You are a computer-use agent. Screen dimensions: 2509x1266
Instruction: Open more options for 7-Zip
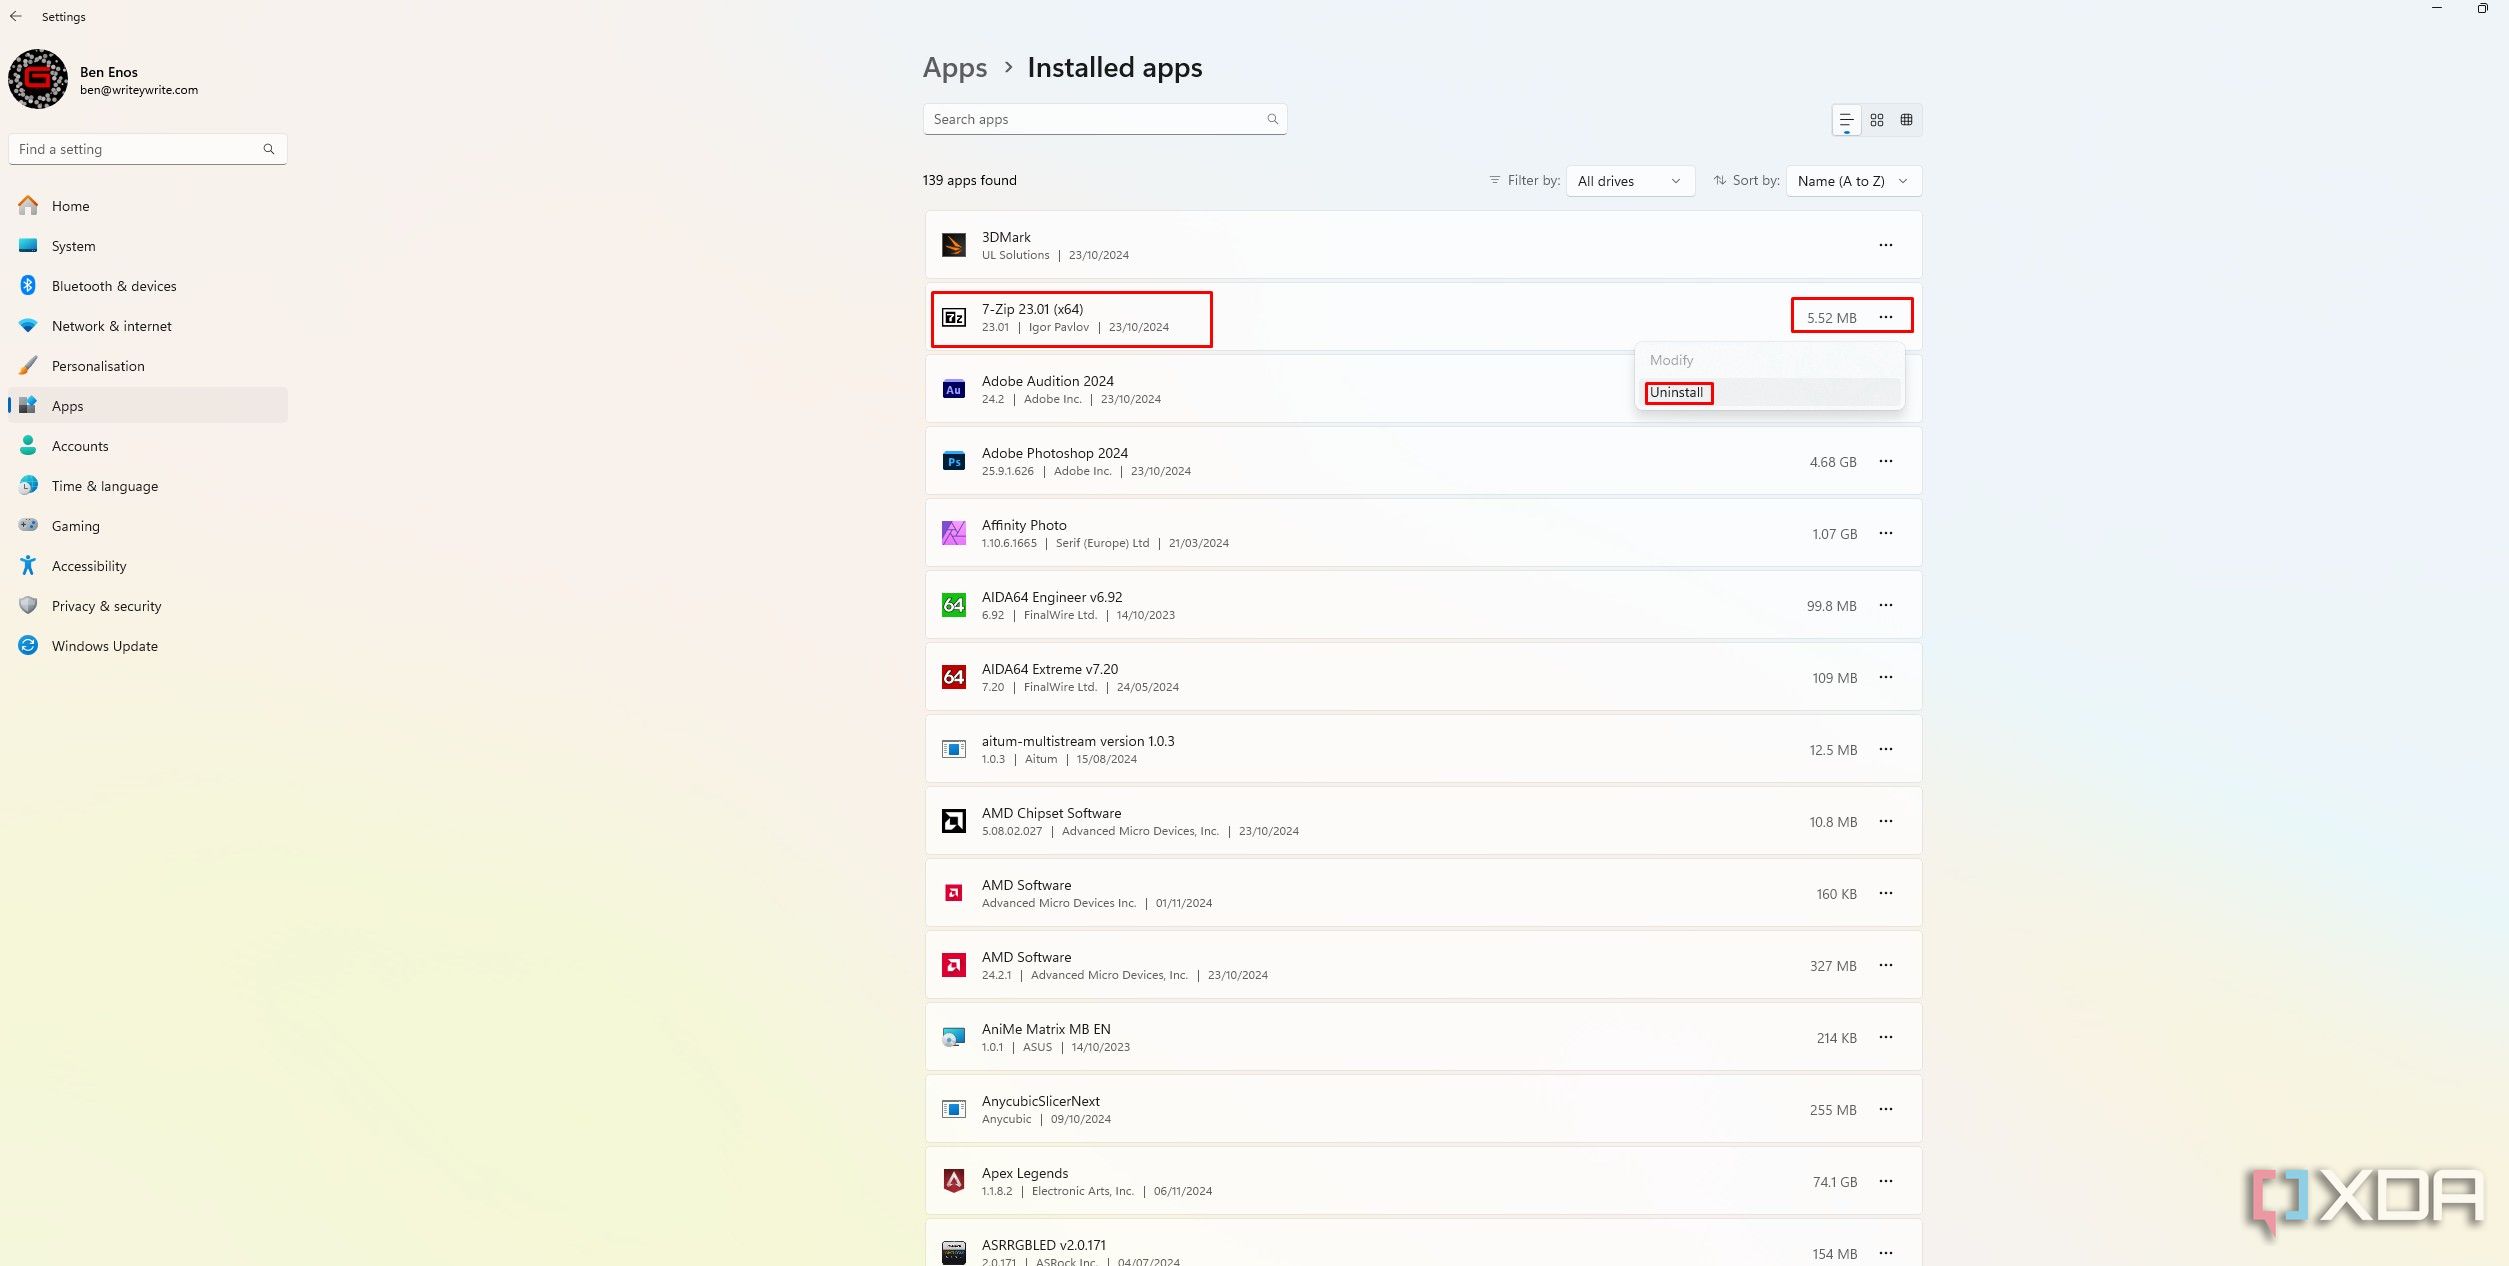click(1885, 317)
